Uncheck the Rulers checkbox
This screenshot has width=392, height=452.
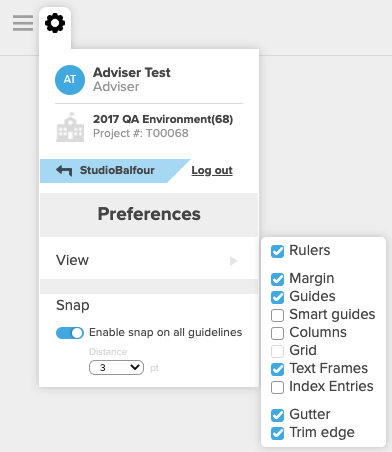pyautogui.click(x=277, y=251)
